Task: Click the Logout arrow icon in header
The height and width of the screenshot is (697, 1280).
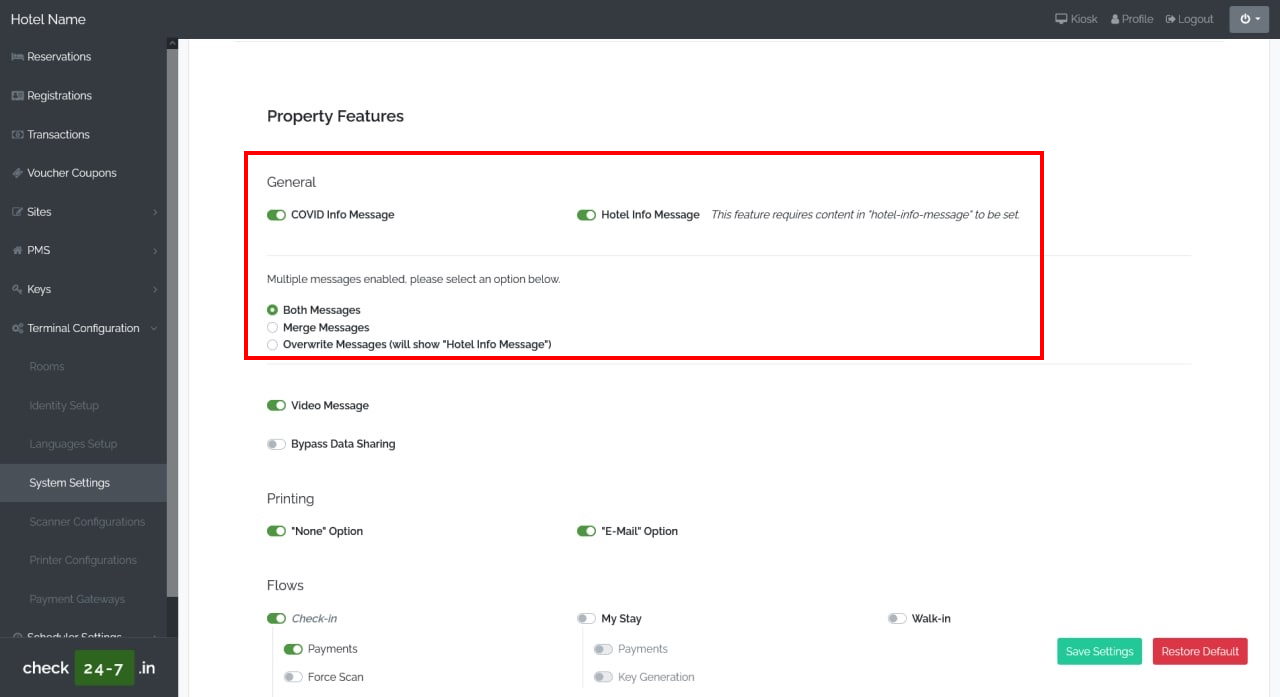Action: (x=1170, y=19)
